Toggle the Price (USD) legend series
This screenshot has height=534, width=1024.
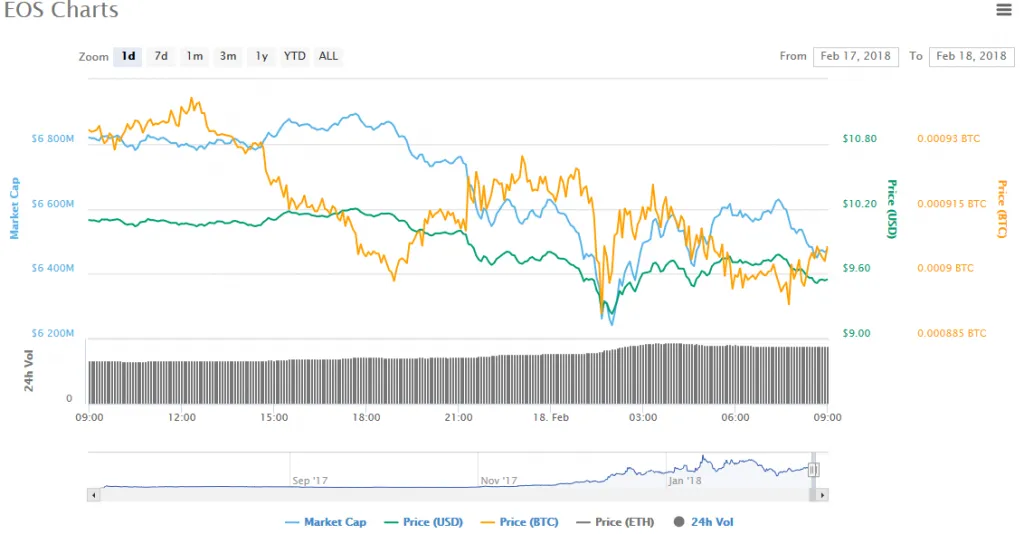[423, 522]
